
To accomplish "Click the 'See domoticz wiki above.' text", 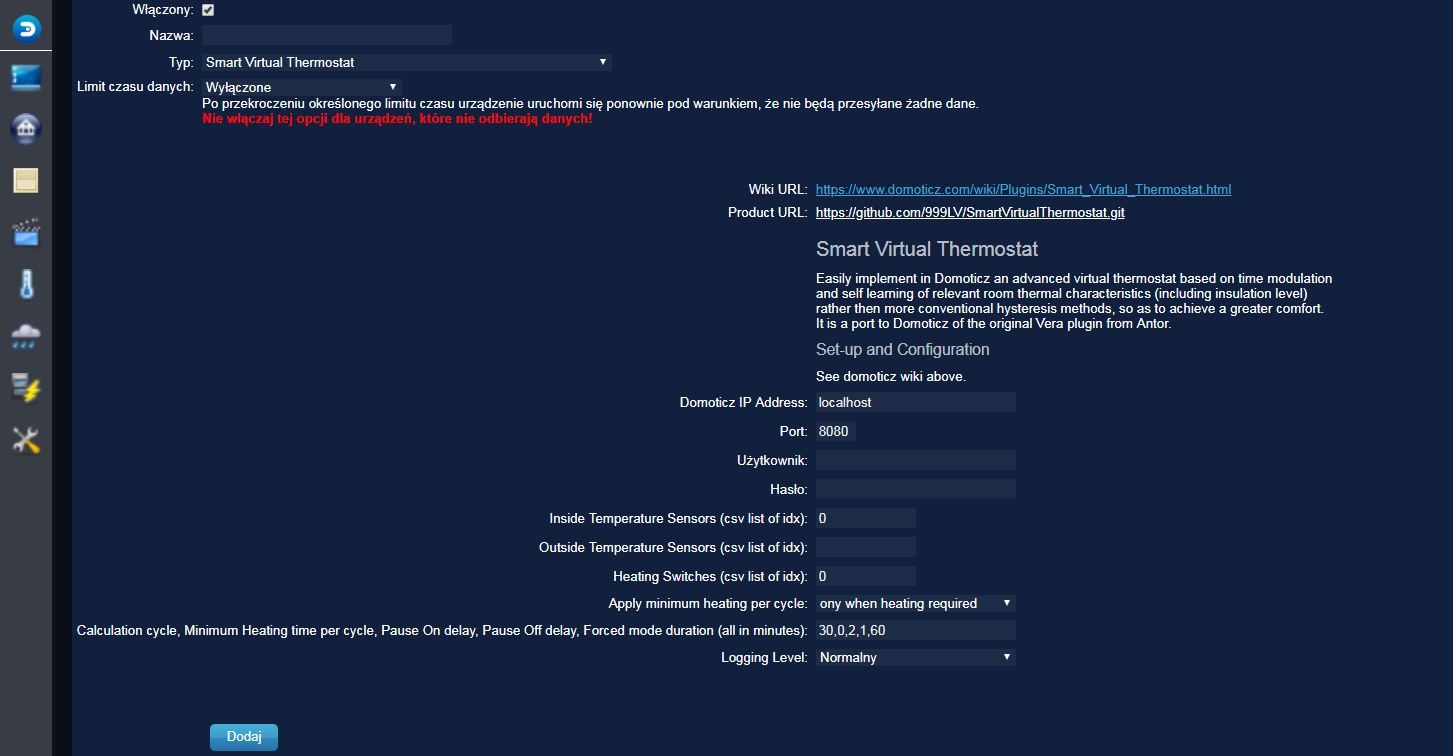I will coord(891,377).
